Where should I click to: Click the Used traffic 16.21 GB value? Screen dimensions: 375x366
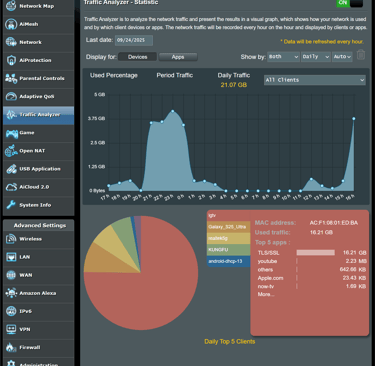click(x=321, y=232)
